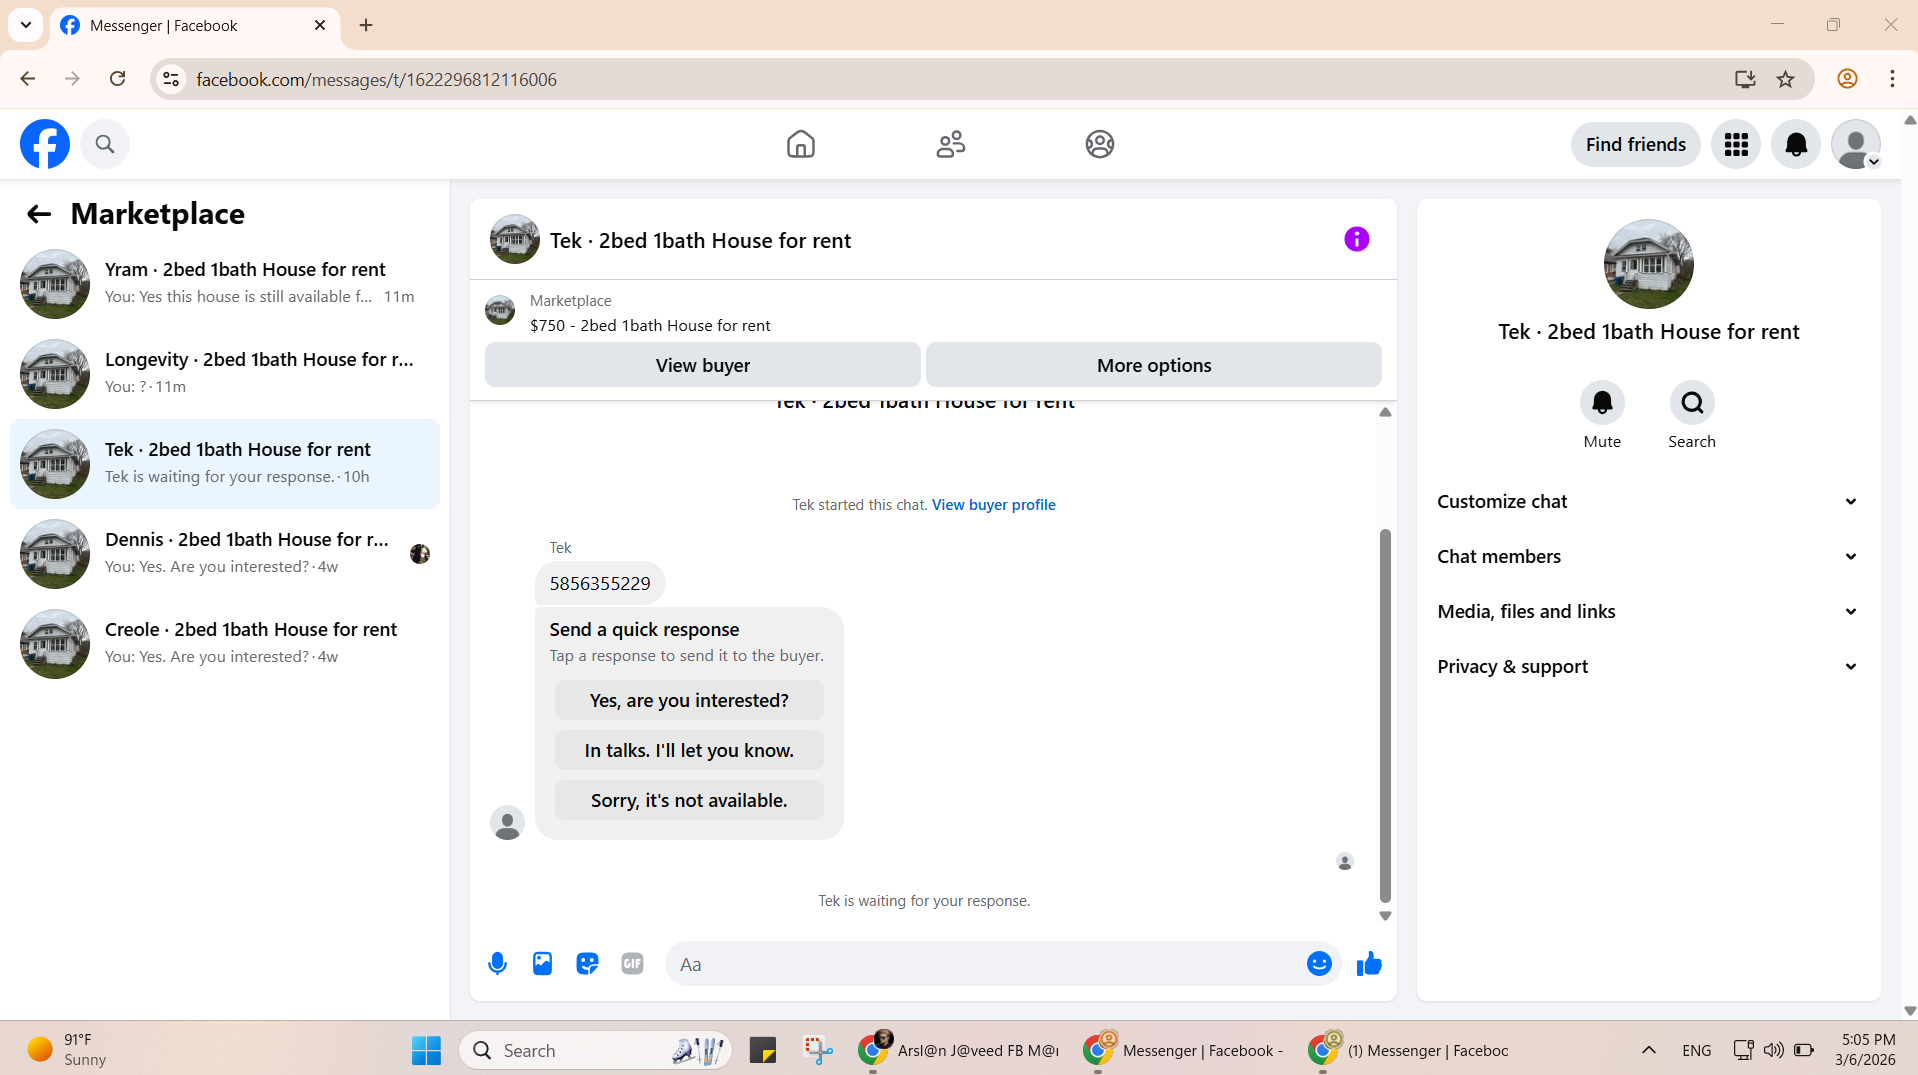Open the Chrome profile icon
The height and width of the screenshot is (1075, 1918).
[x=1847, y=79]
